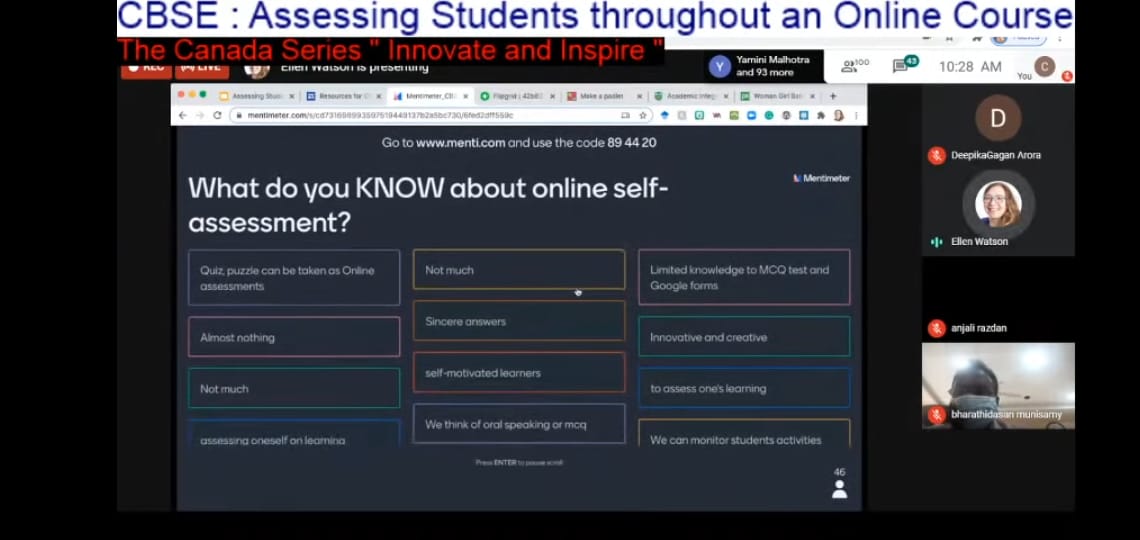Select the "Innovative and creative" response card
The height and width of the screenshot is (540, 1140).
[x=743, y=337]
